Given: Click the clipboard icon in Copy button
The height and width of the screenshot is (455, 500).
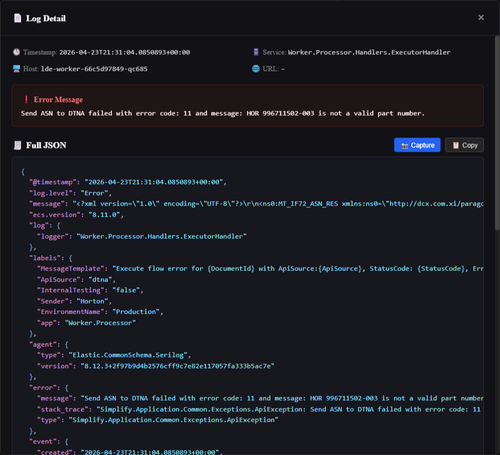Looking at the screenshot, I should 455,145.
